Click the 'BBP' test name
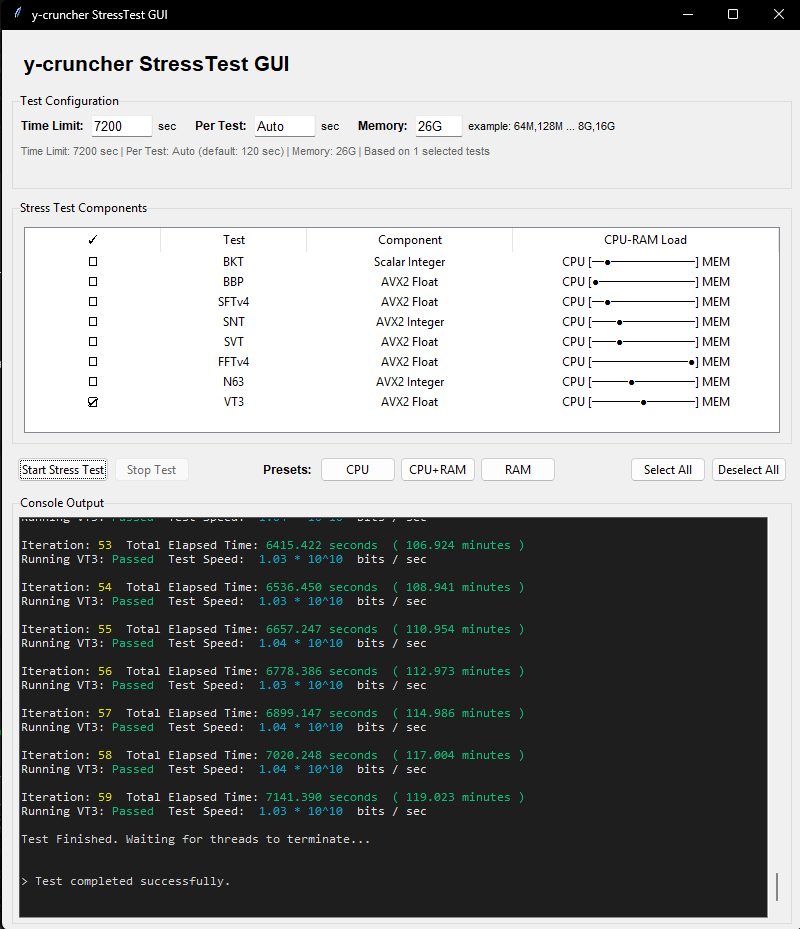 pos(233,281)
